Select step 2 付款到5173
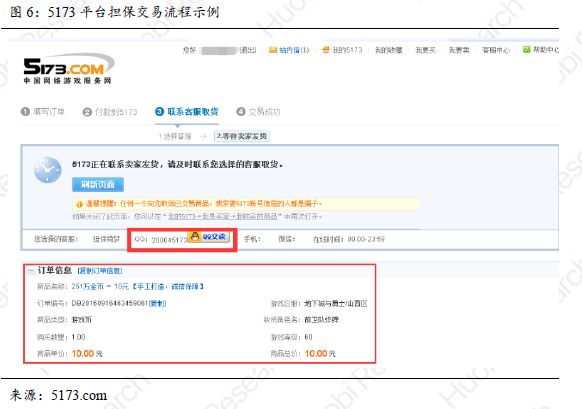582x409 pixels. tap(110, 112)
